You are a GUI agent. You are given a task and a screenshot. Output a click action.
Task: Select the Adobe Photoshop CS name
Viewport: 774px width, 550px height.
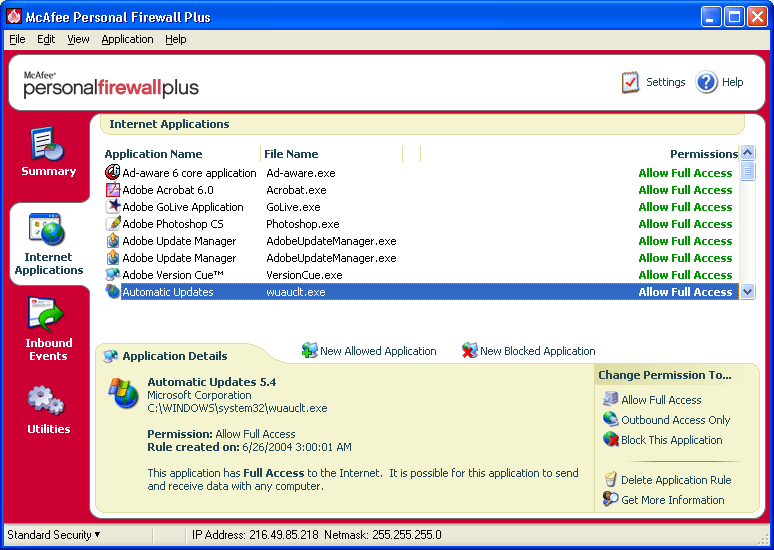click(173, 224)
